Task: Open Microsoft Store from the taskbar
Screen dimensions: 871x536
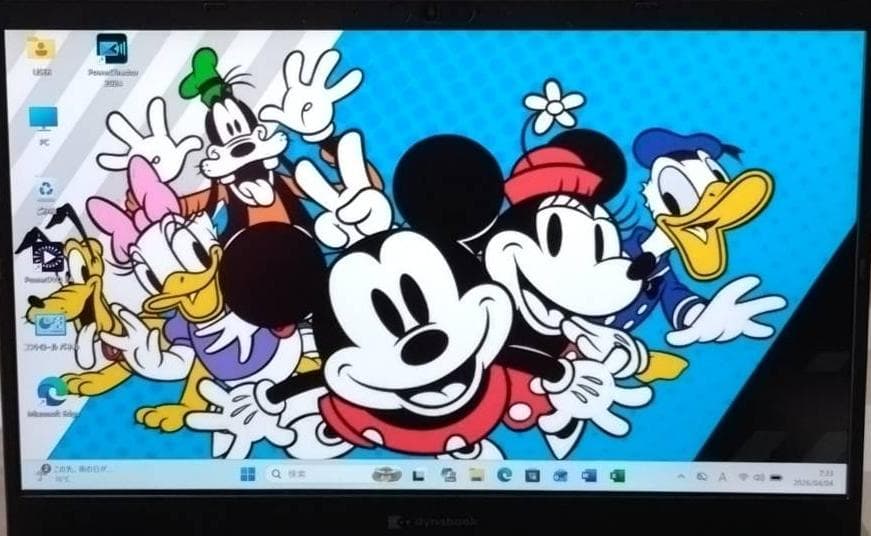Action: (x=532, y=475)
